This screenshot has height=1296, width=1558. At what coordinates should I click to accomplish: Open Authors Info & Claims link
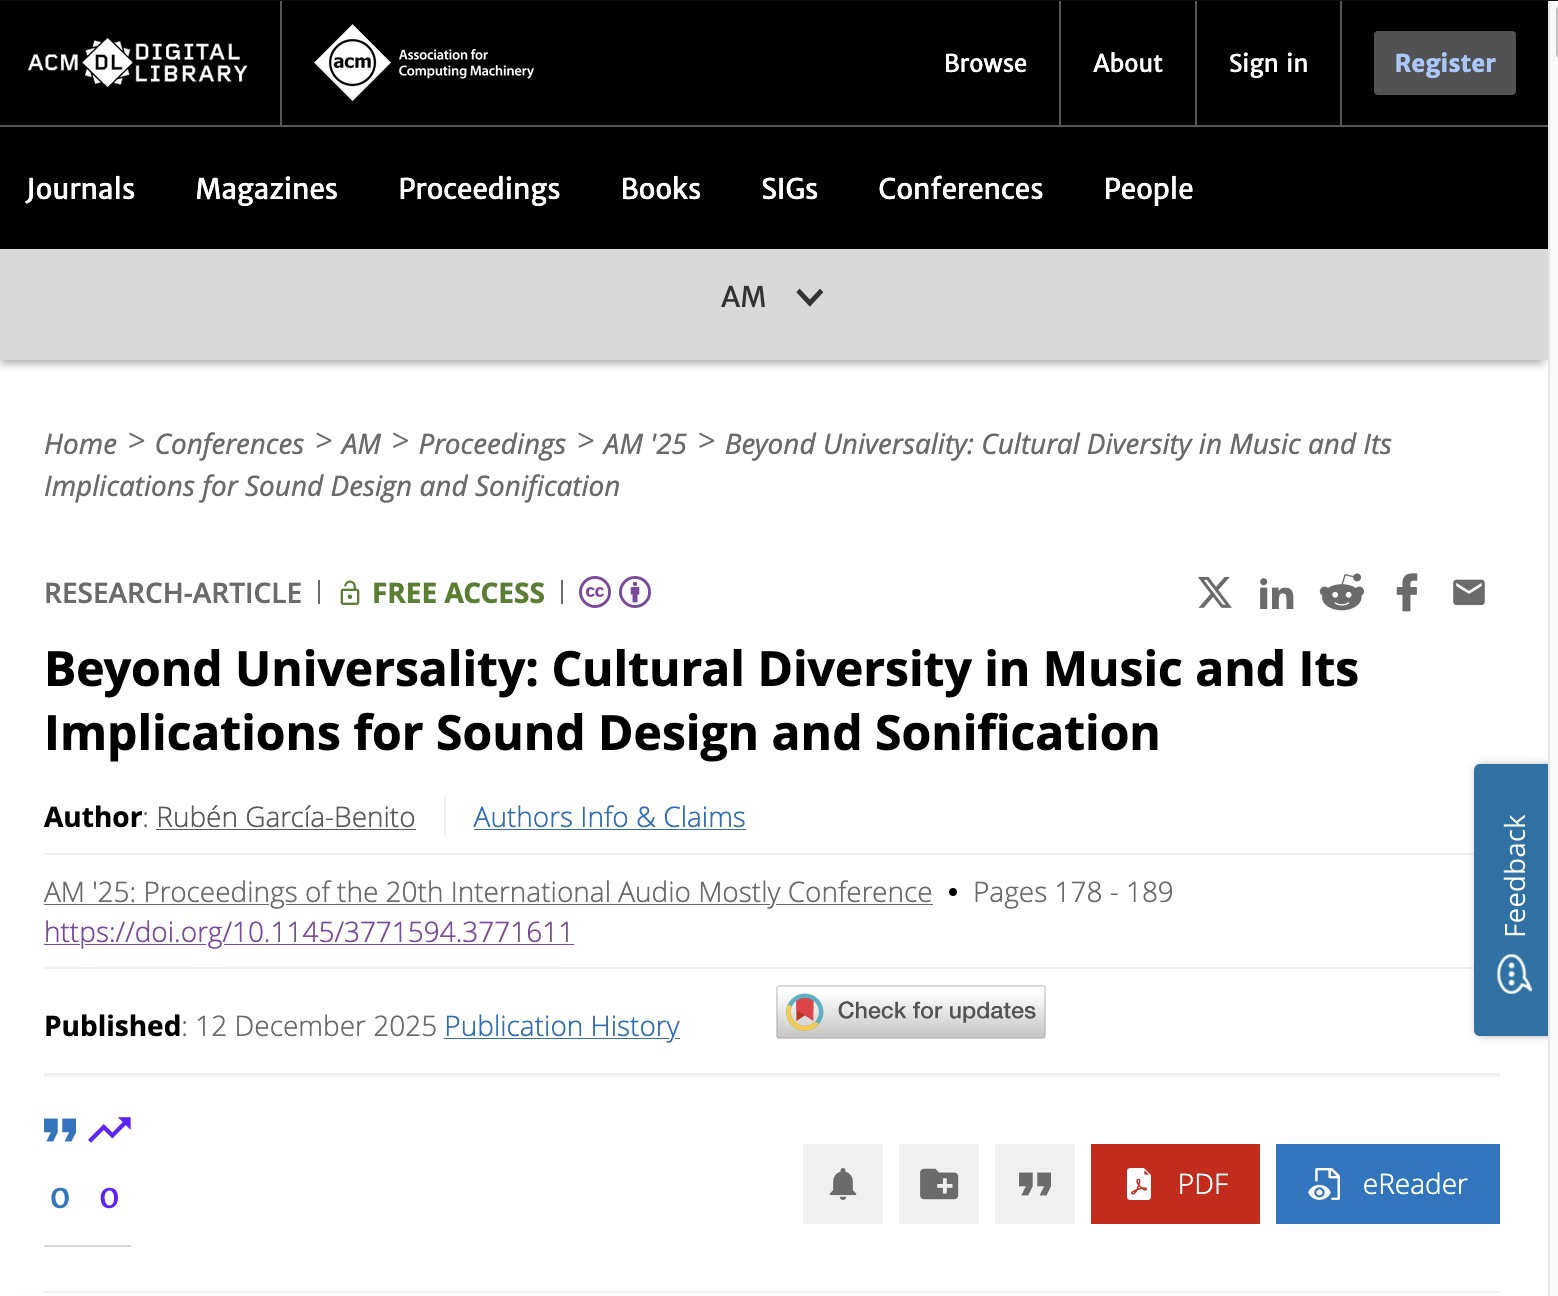[609, 817]
